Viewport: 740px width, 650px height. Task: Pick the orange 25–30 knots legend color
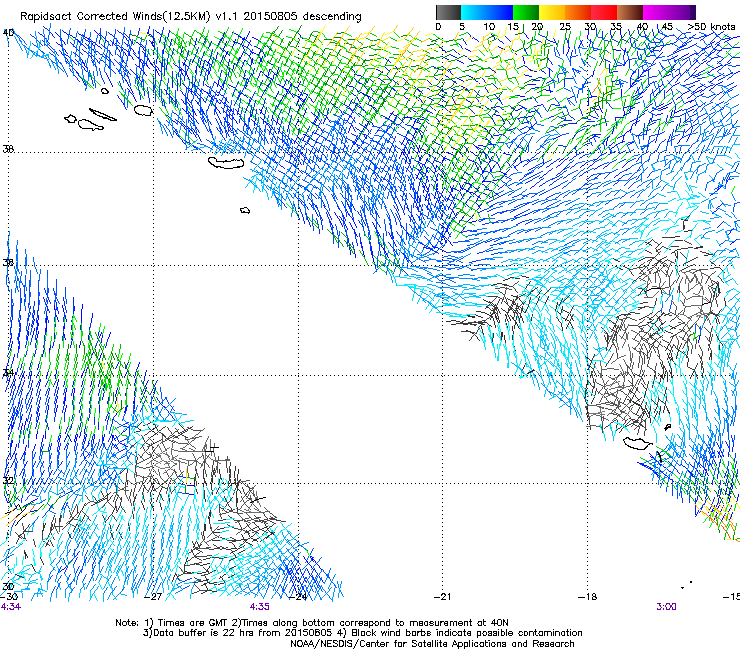click(x=578, y=12)
